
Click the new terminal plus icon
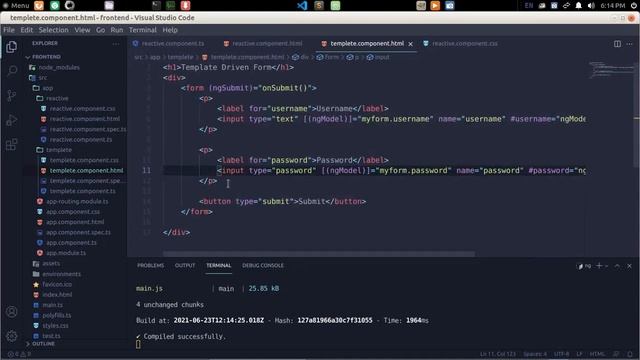[599, 266]
